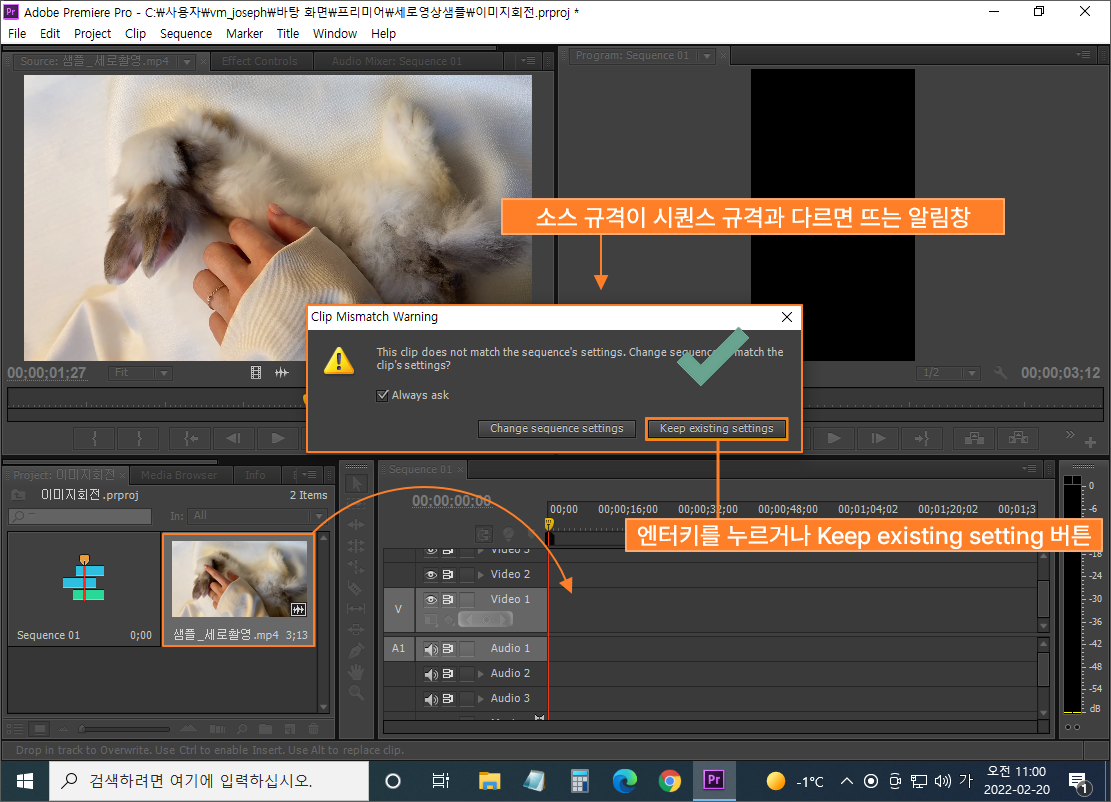Click the Find icon in Project panel footer

point(242,728)
